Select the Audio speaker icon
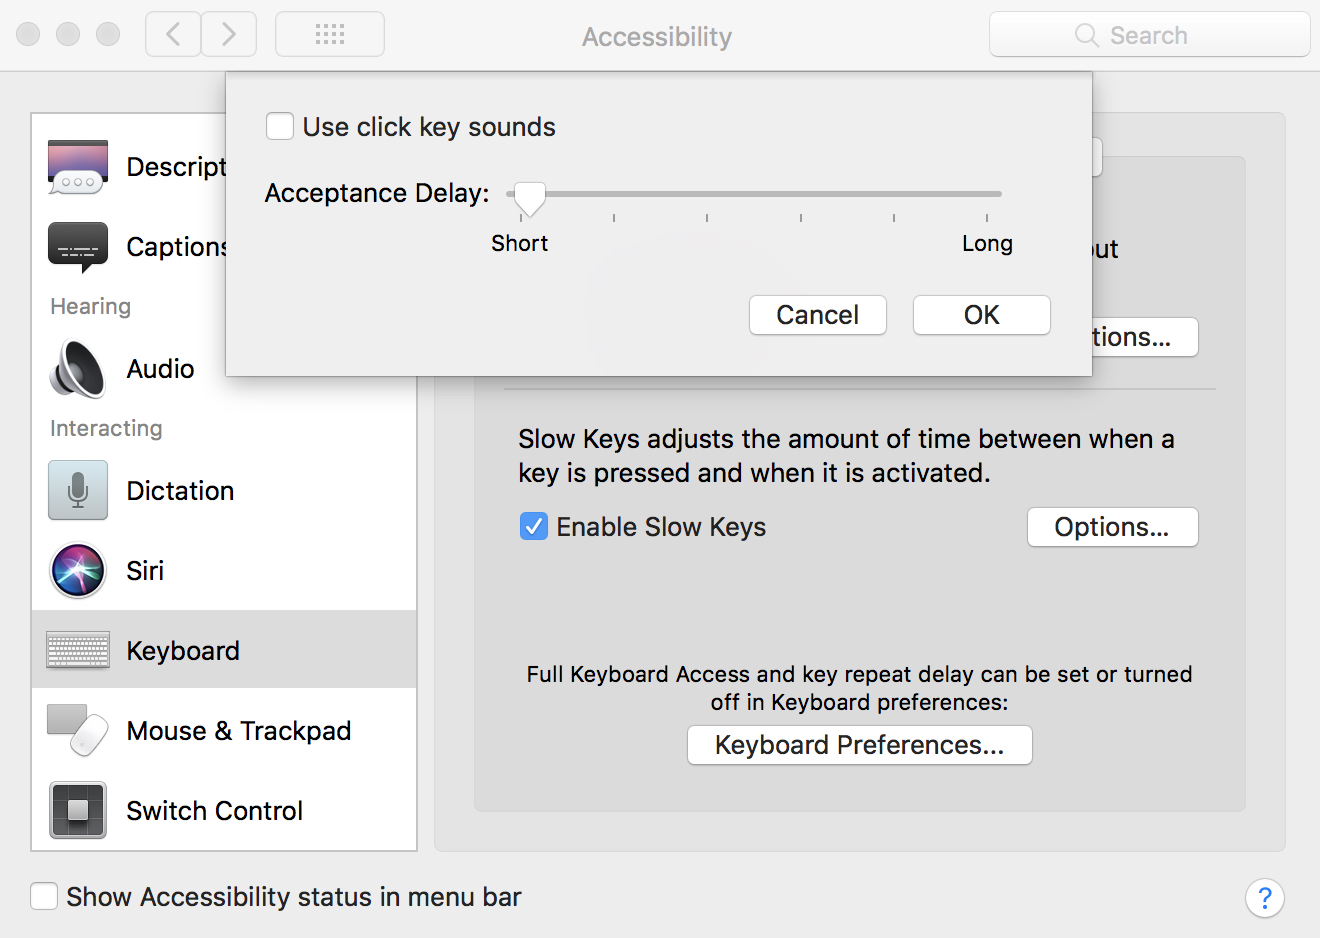Viewport: 1320px width, 938px height. click(x=78, y=368)
